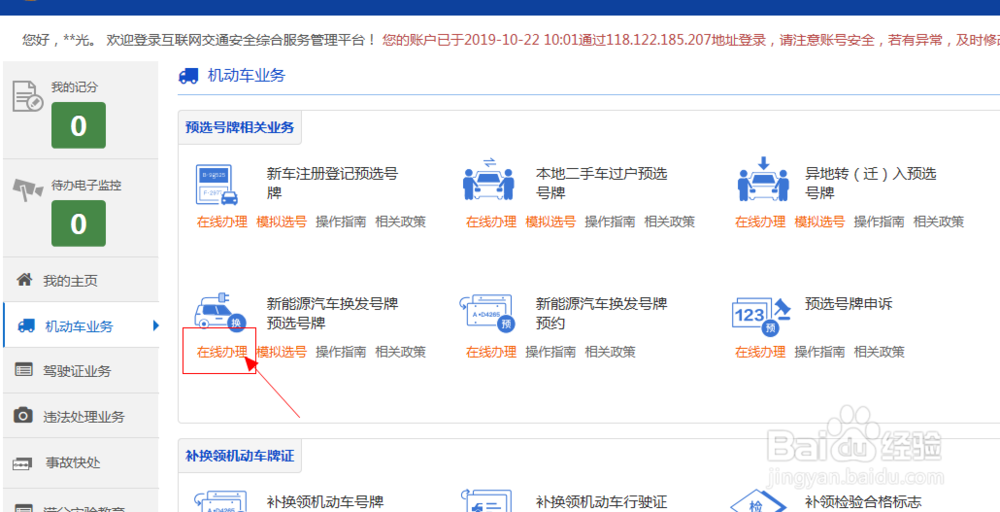Open 操作指南 under 异地转（迁）入预选号牌
This screenshot has width=1000, height=512.
[879, 222]
